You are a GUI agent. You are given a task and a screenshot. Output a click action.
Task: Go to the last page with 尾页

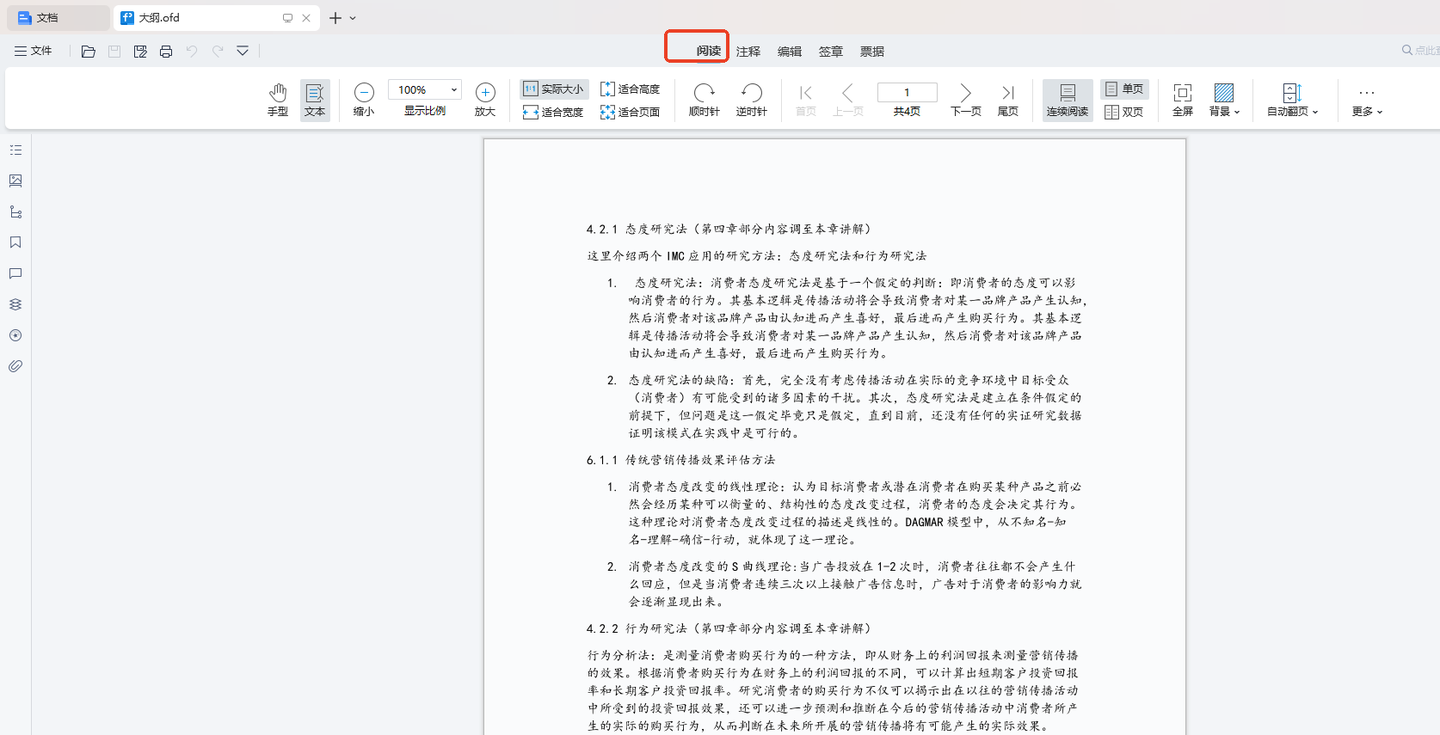point(1007,98)
